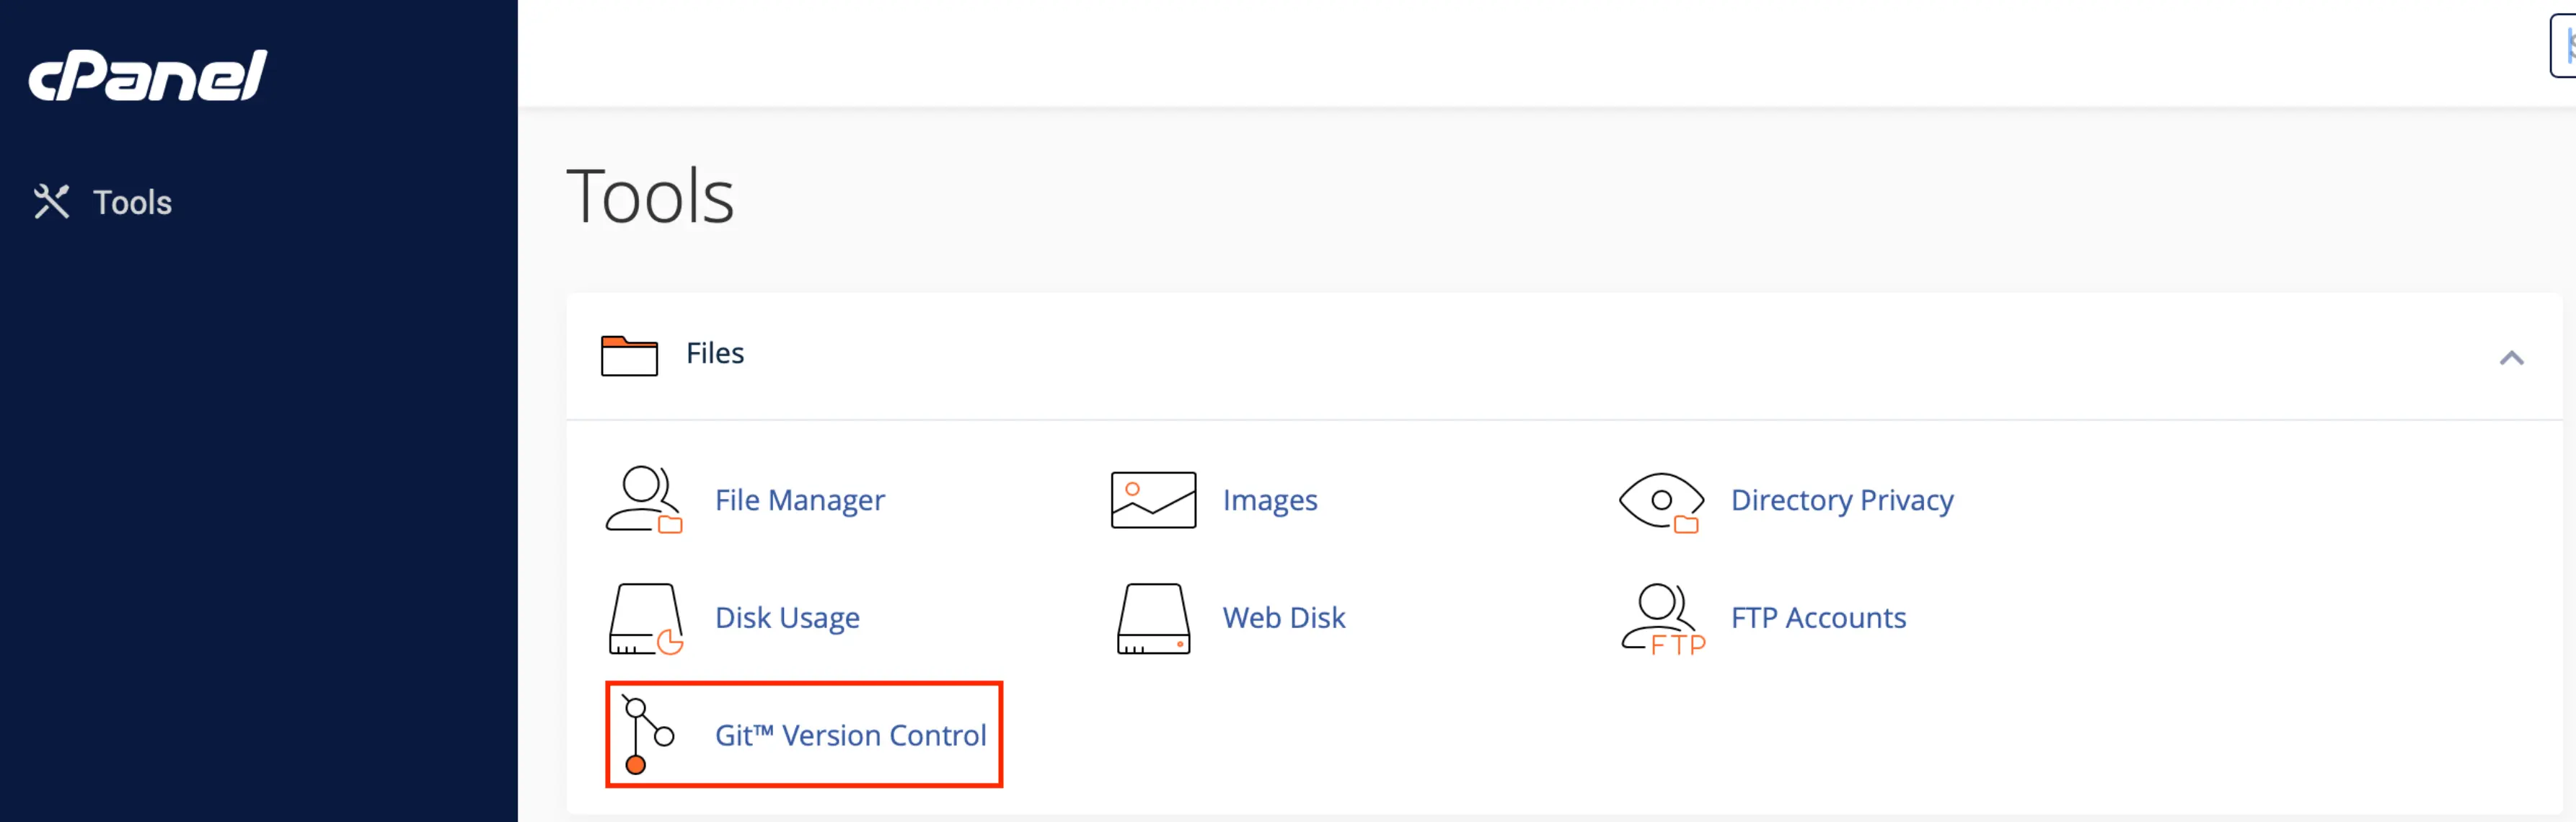The width and height of the screenshot is (2576, 822).
Task: Click the cPanel logo
Action: click(x=148, y=76)
